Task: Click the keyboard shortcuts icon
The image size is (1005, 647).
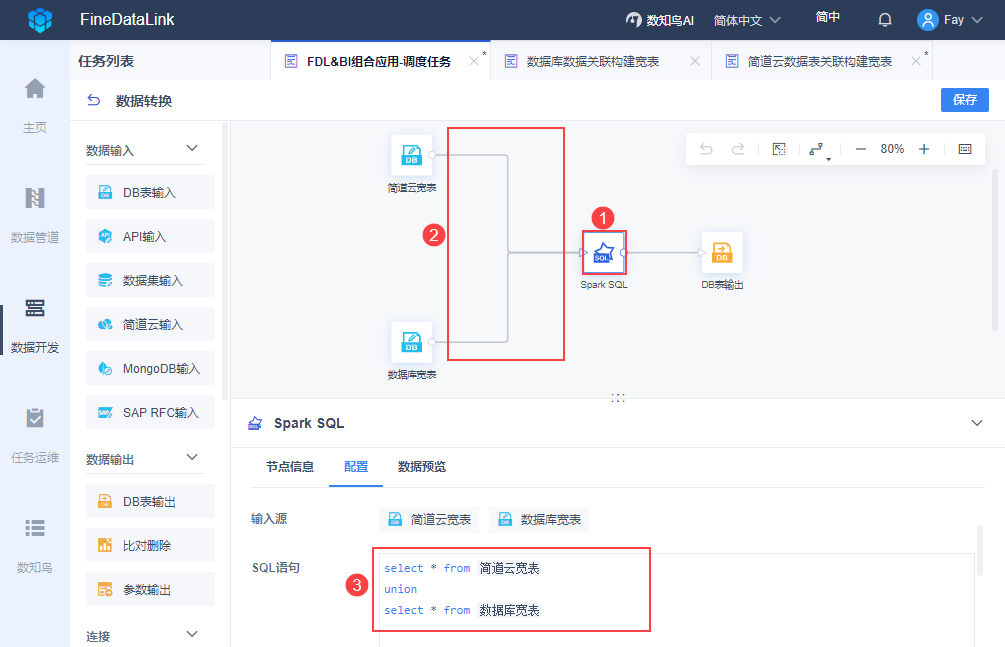Action: [x=965, y=149]
